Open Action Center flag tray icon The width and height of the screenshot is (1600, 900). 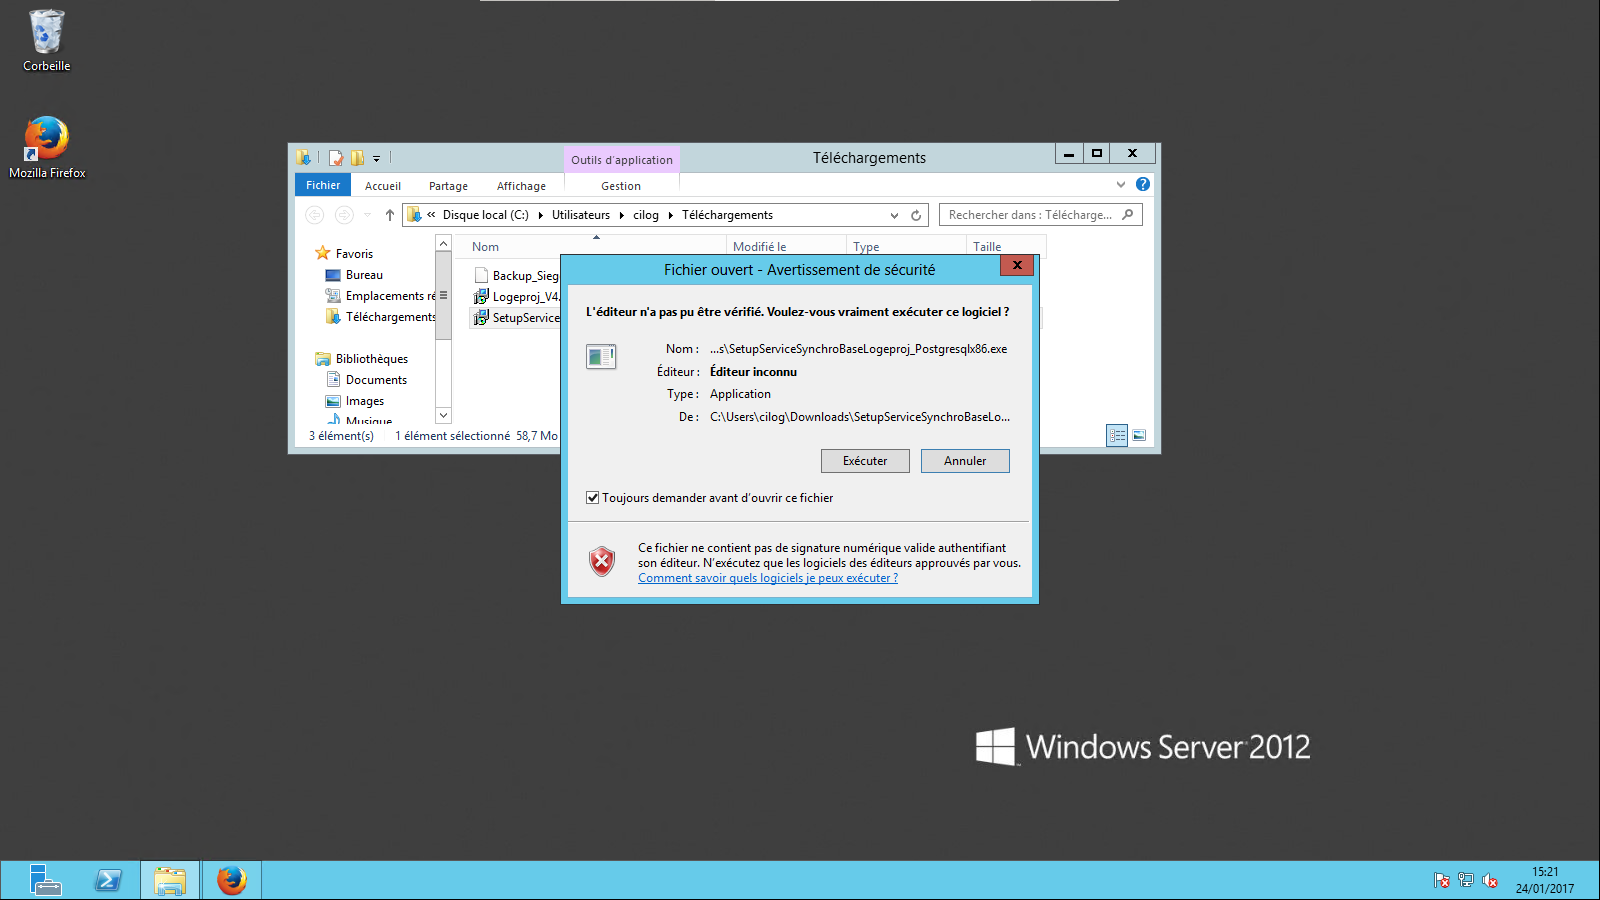tap(1441, 880)
